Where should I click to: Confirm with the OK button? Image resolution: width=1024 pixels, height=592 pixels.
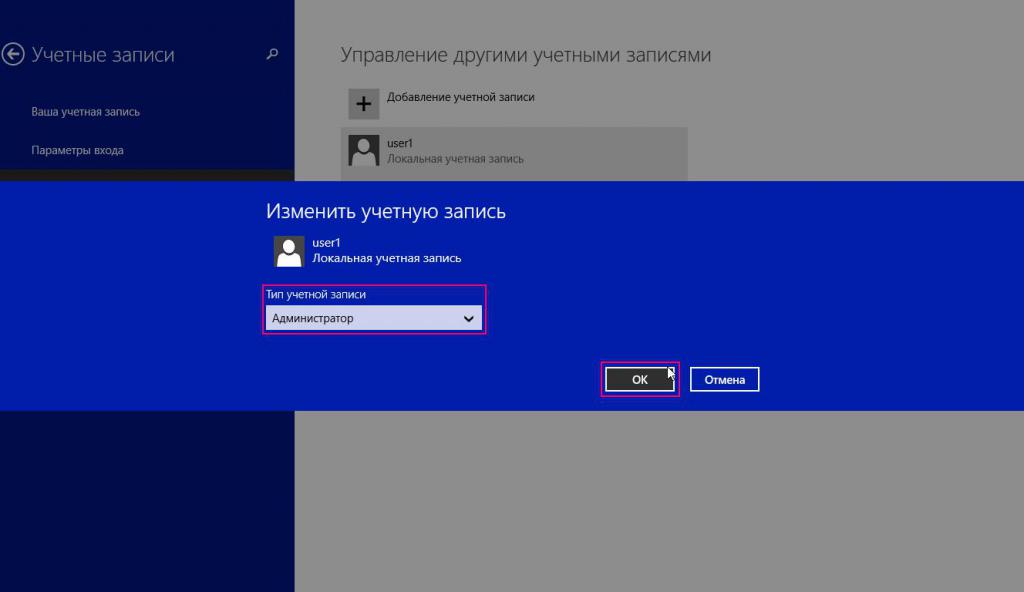point(639,380)
